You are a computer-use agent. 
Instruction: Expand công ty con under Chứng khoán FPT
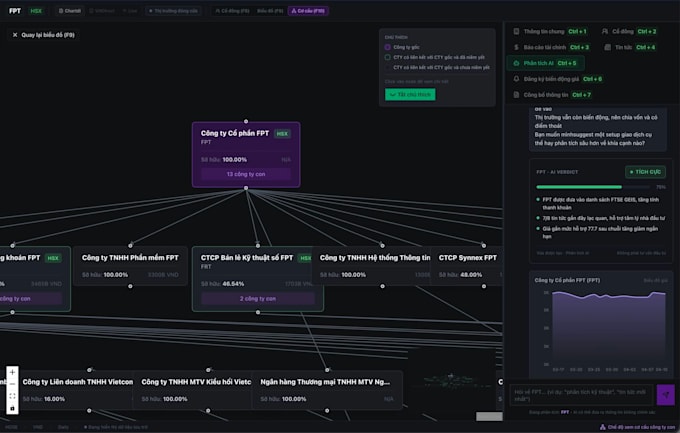click(30, 299)
